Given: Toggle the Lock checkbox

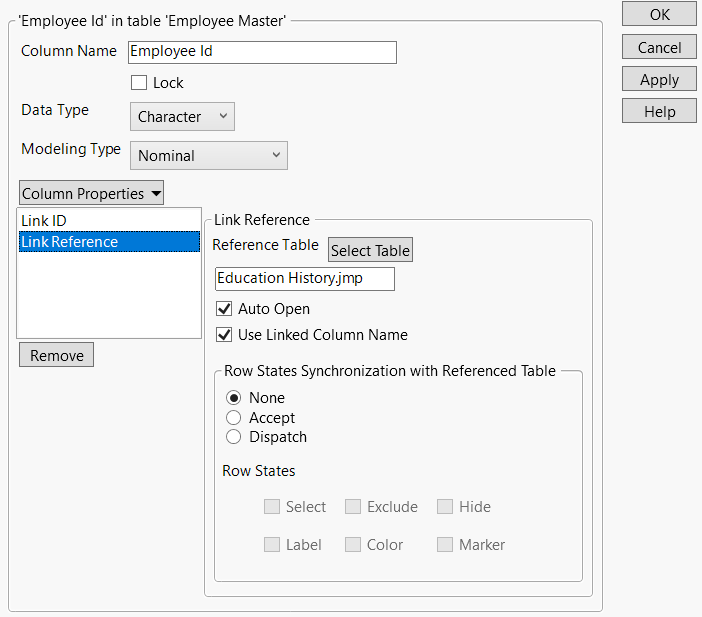Looking at the screenshot, I should point(139,83).
